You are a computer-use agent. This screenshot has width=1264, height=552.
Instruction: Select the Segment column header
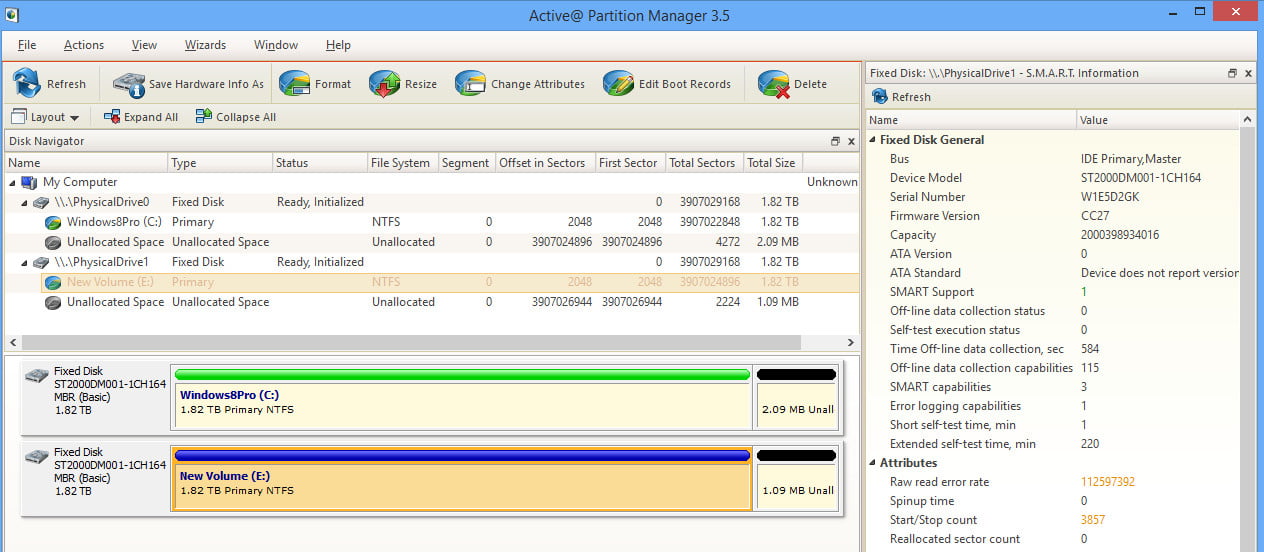click(x=467, y=163)
